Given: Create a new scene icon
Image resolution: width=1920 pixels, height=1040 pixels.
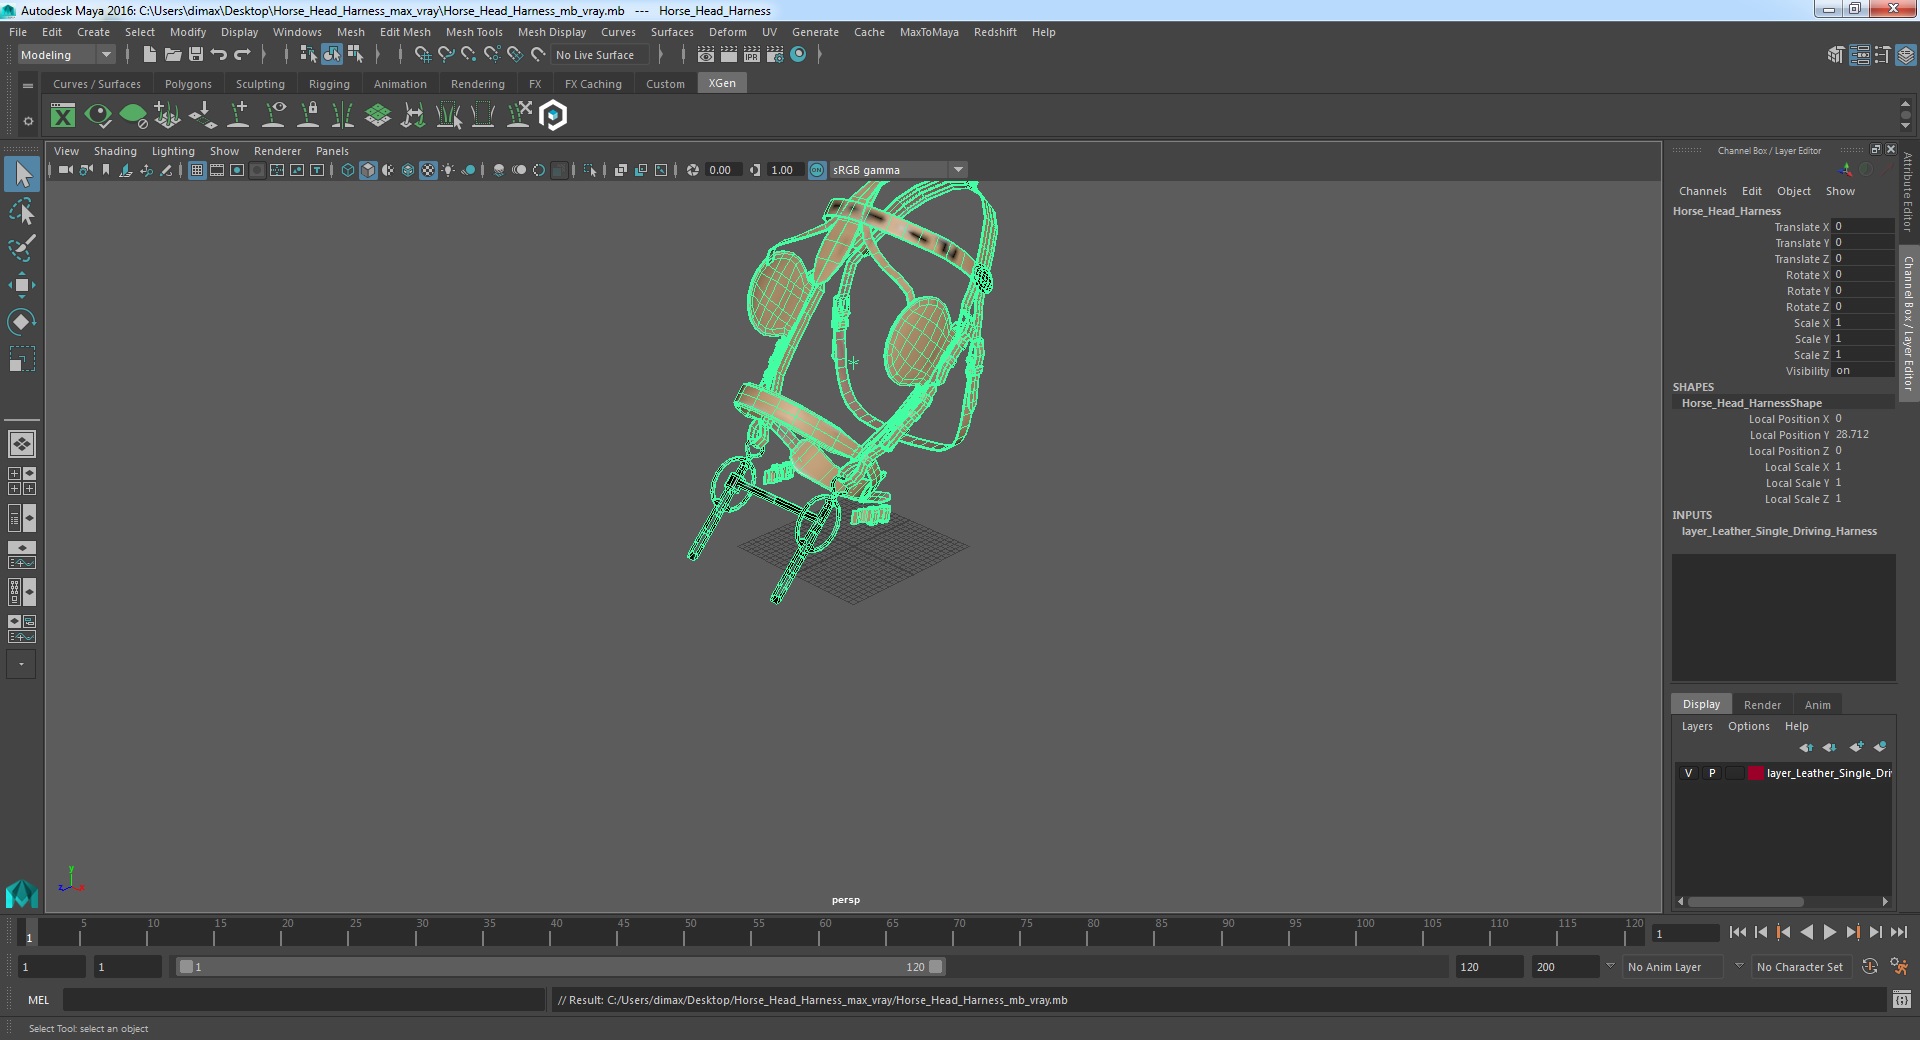Looking at the screenshot, I should coord(149,55).
